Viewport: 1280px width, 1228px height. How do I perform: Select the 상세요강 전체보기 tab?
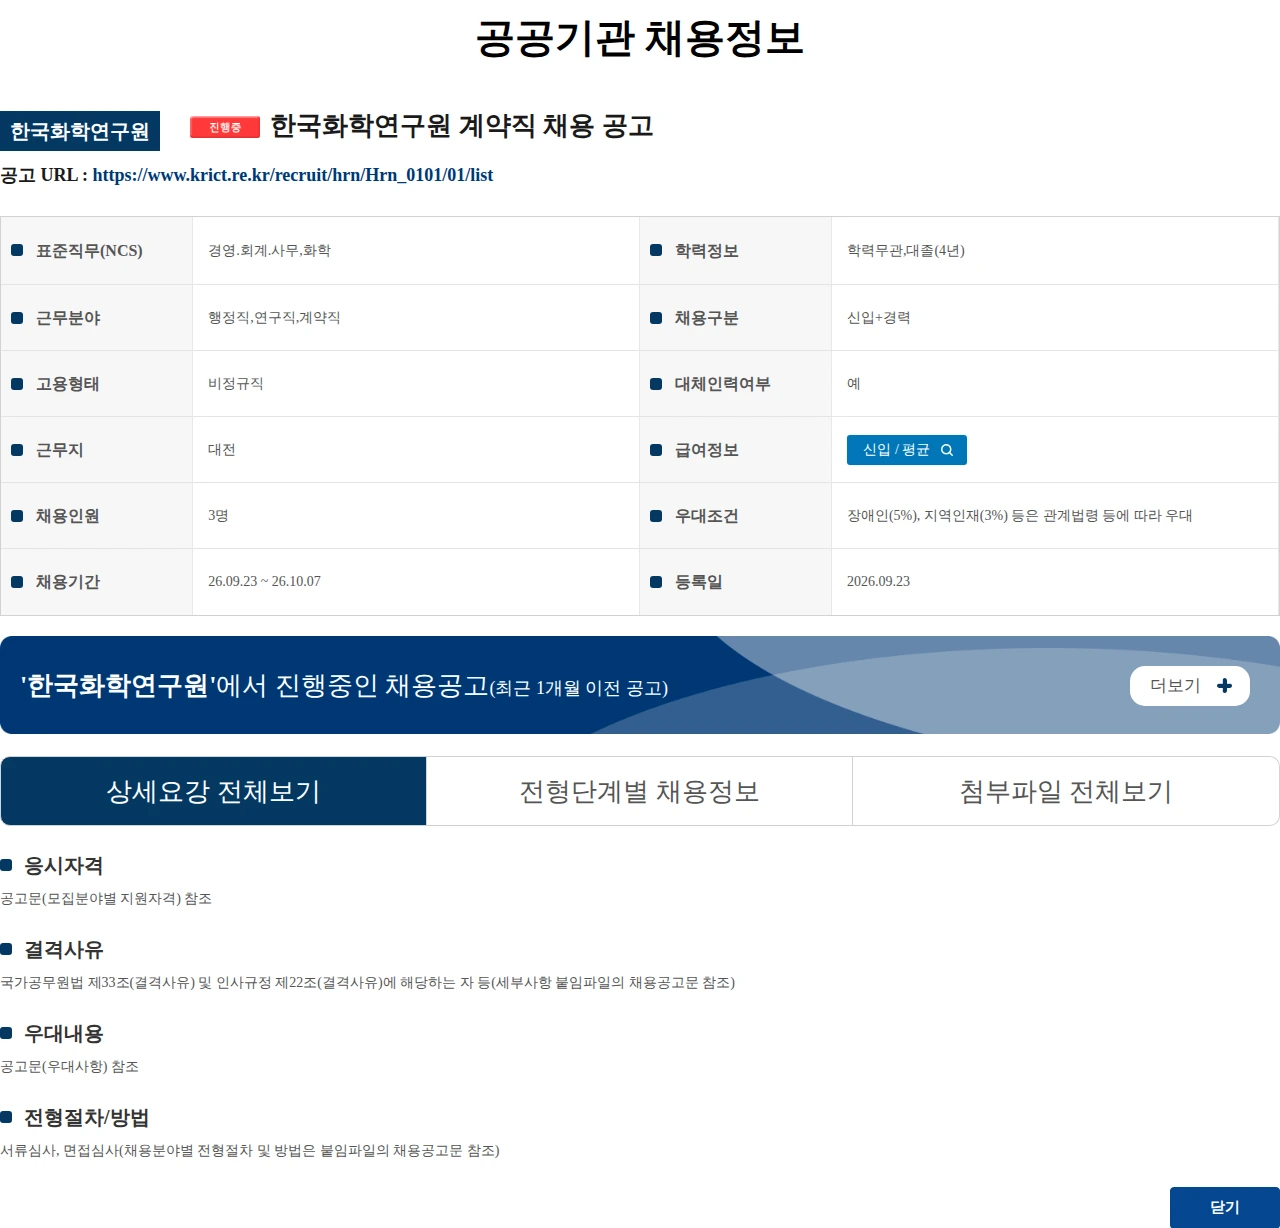214,791
